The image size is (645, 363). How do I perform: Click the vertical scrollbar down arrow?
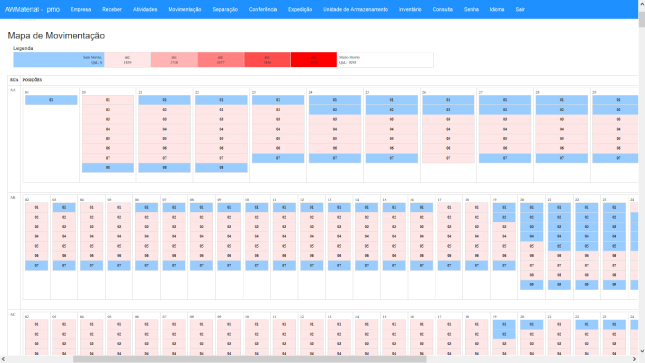tap(642, 352)
